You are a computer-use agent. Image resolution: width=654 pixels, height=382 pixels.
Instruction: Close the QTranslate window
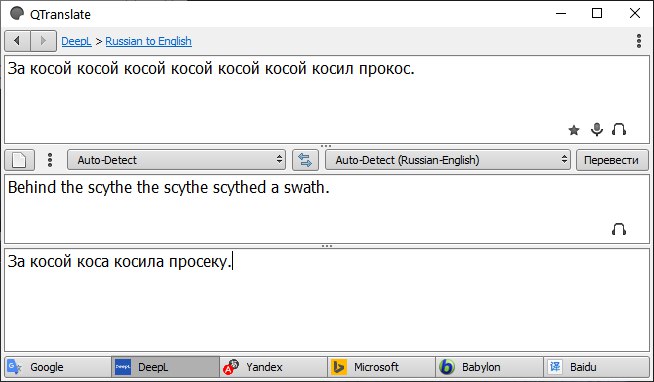634,13
